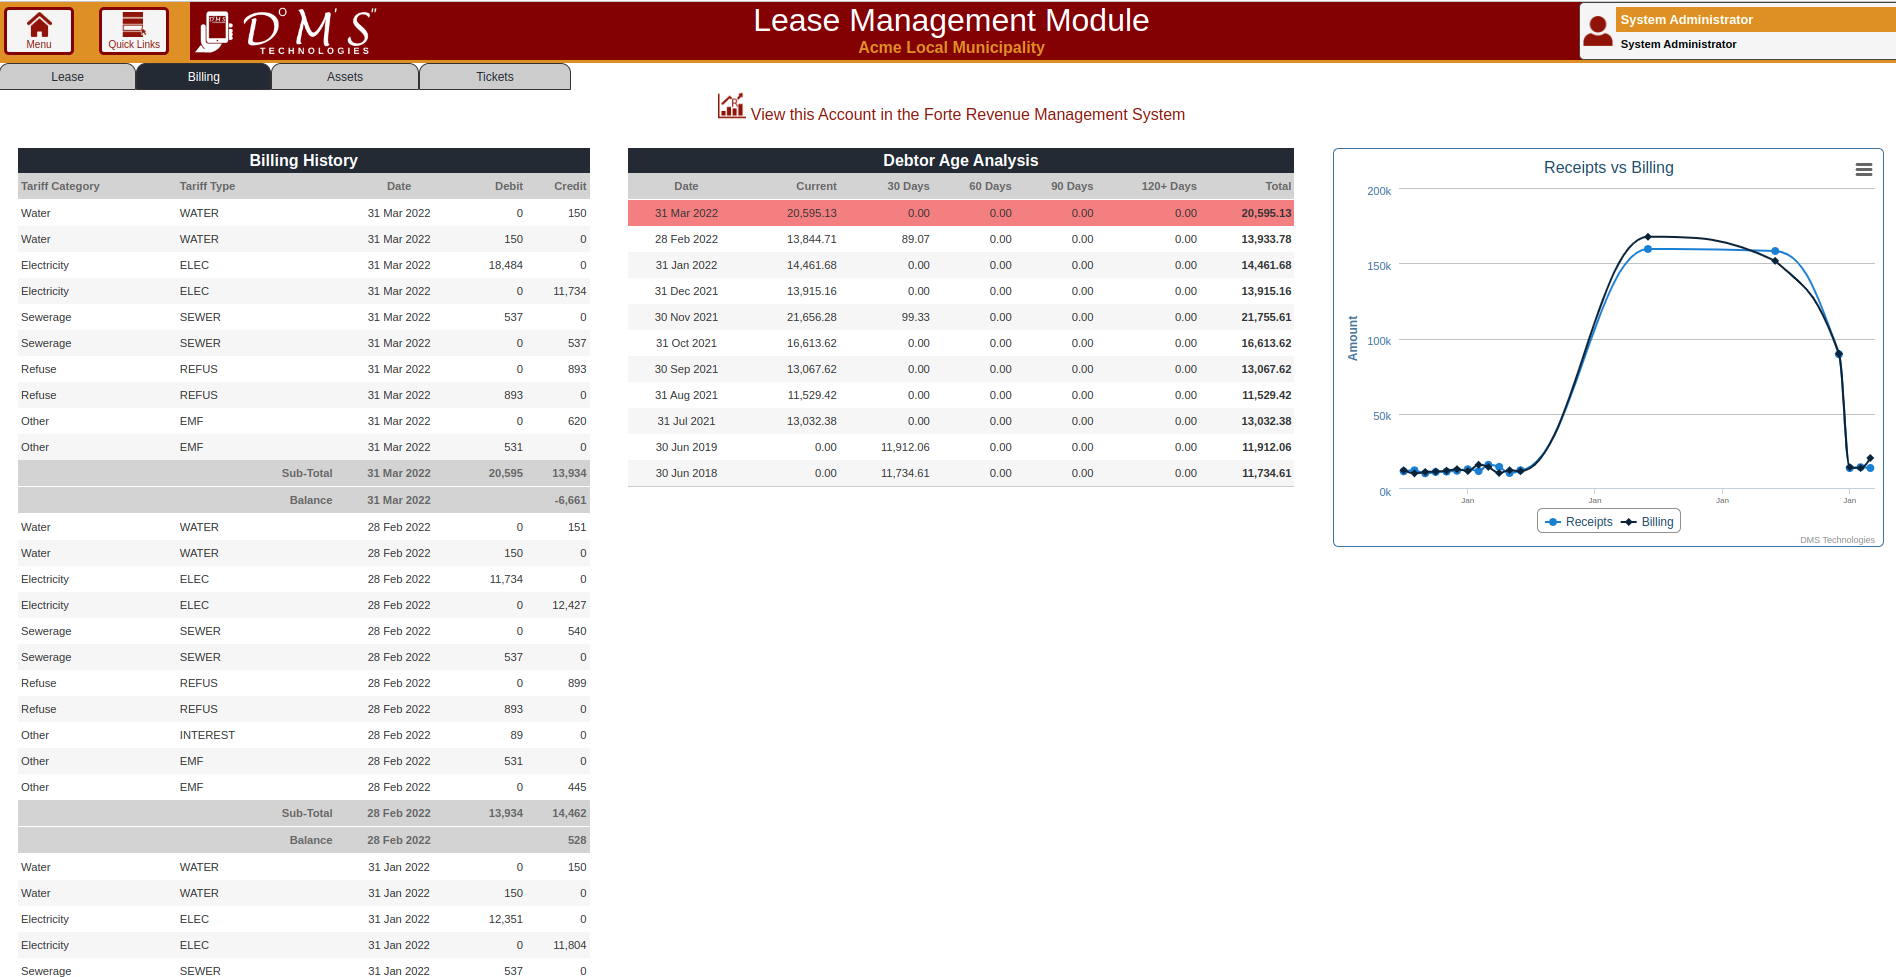Click the 11,804 electricity credit value
1896x977 pixels.
point(570,945)
